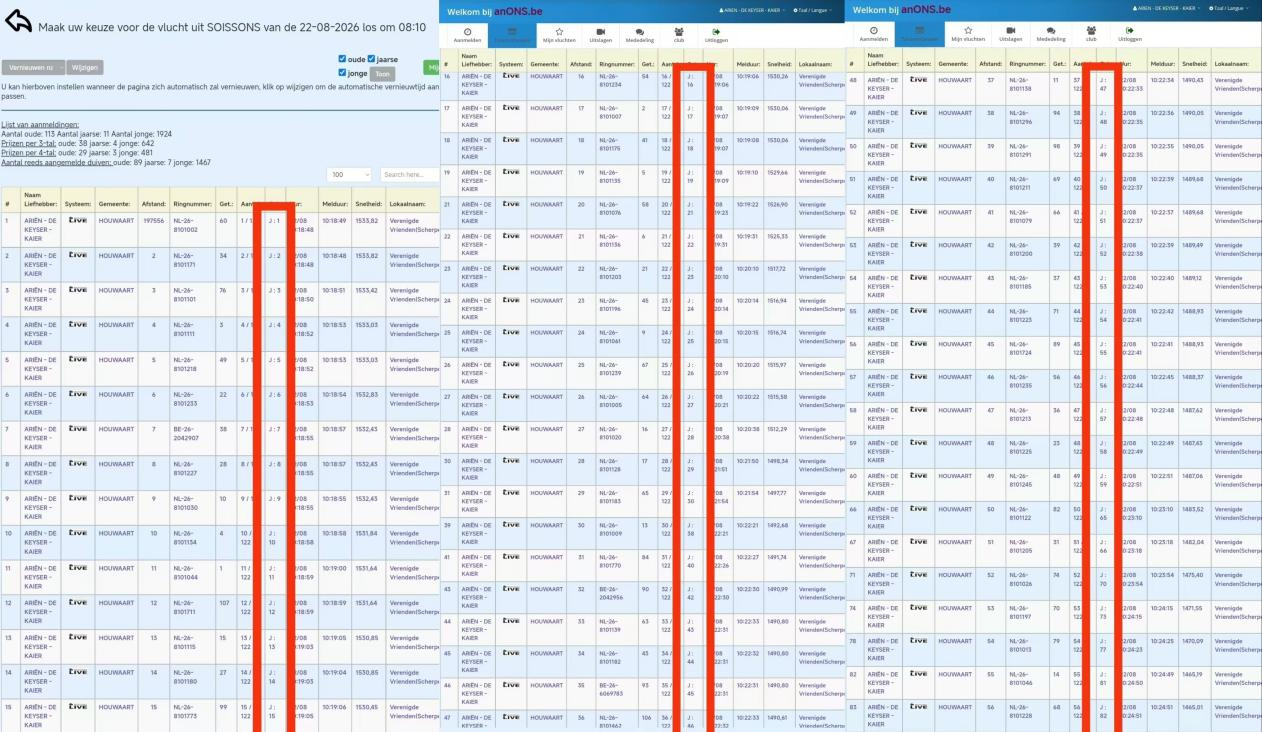Select speed value 1475,40 in right panel

pyautogui.click(x=1193, y=575)
